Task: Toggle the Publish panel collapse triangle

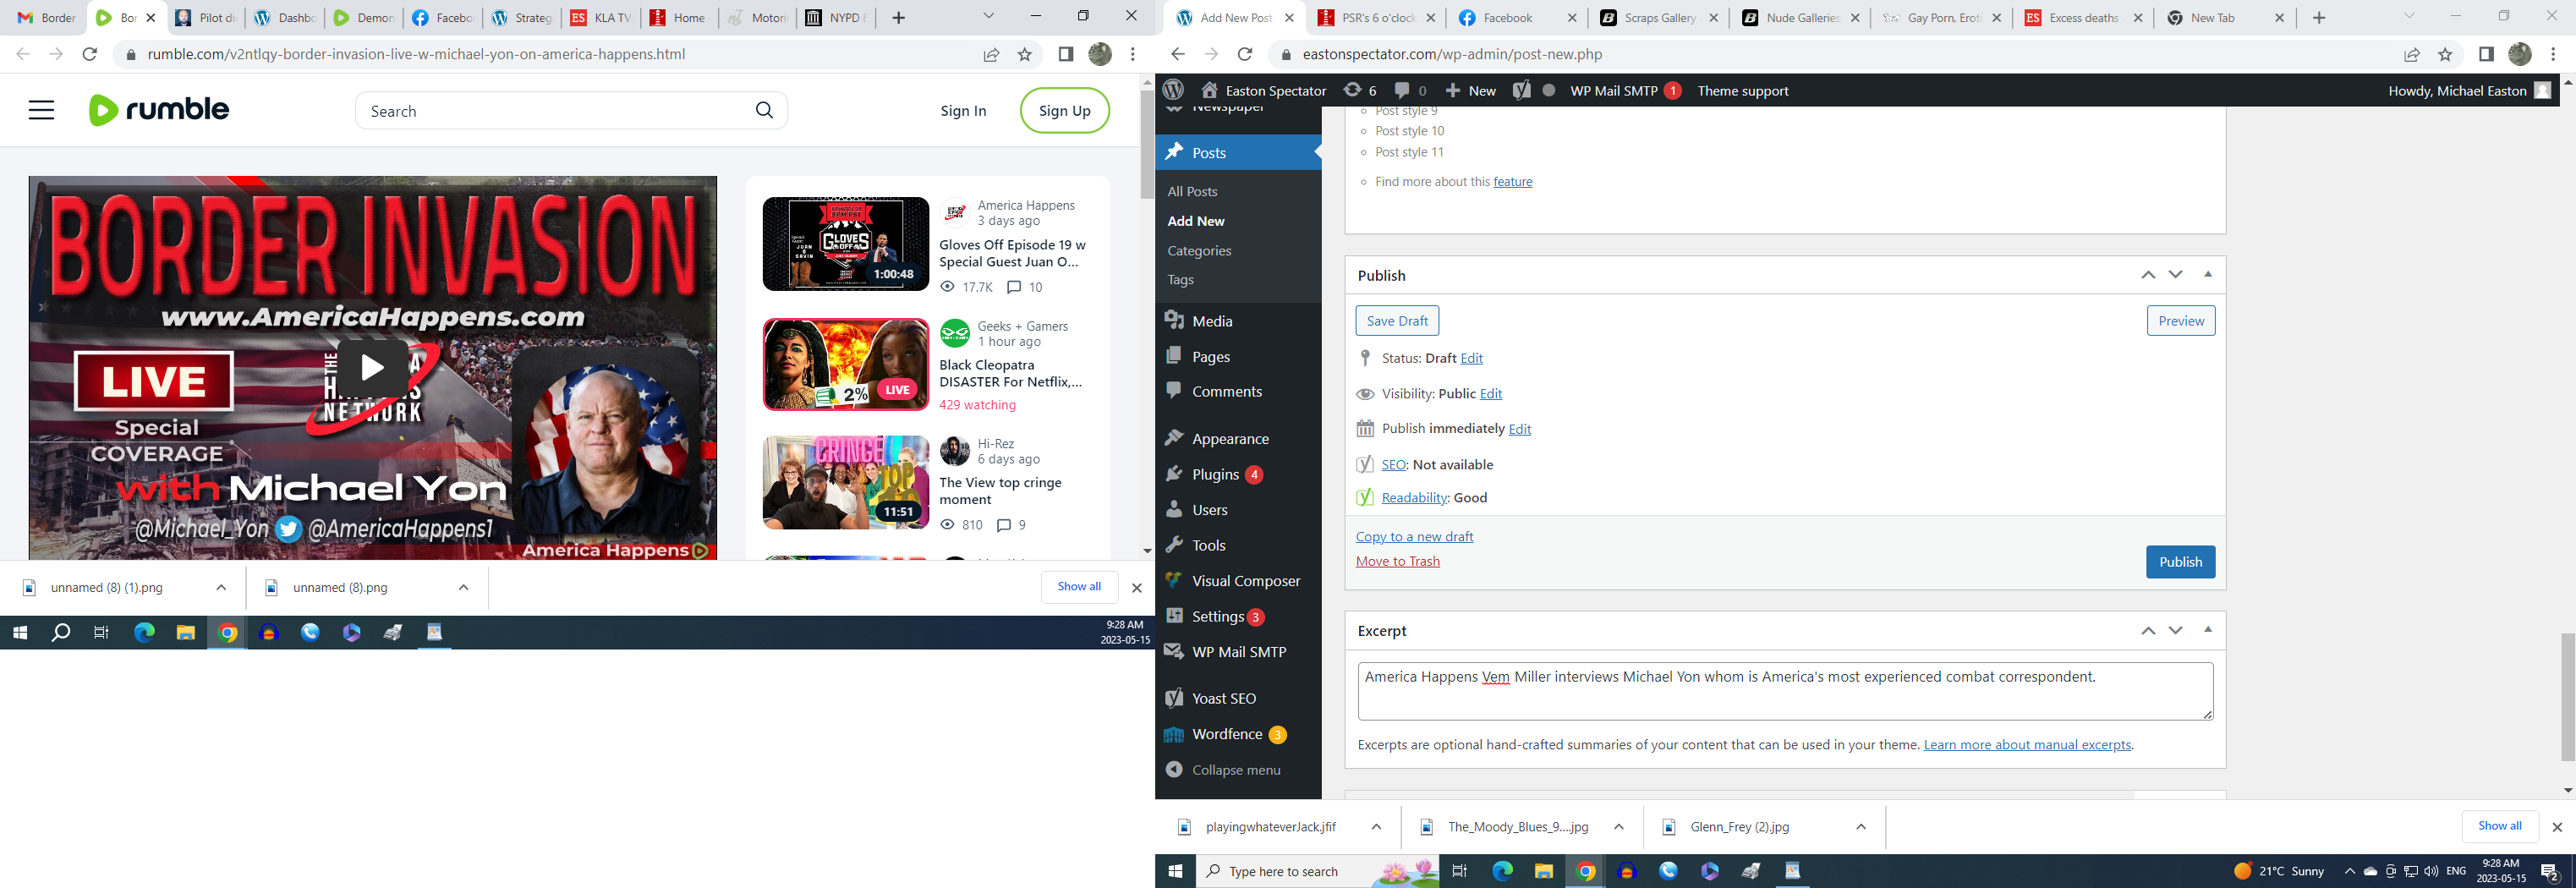Action: pyautogui.click(x=2208, y=274)
